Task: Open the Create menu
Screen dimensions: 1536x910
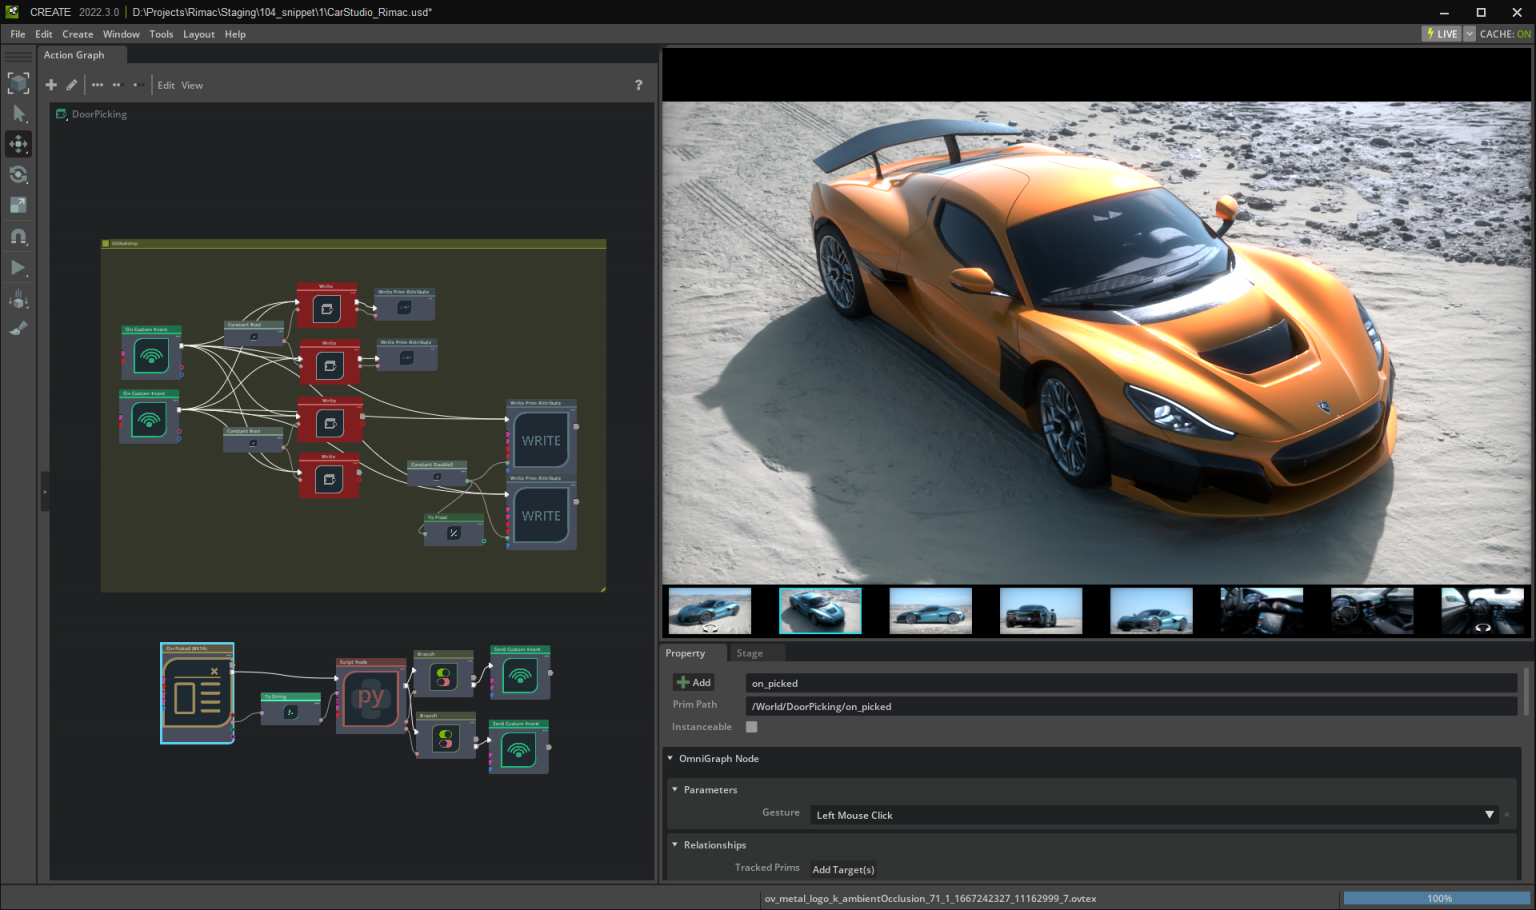Action: tap(77, 33)
